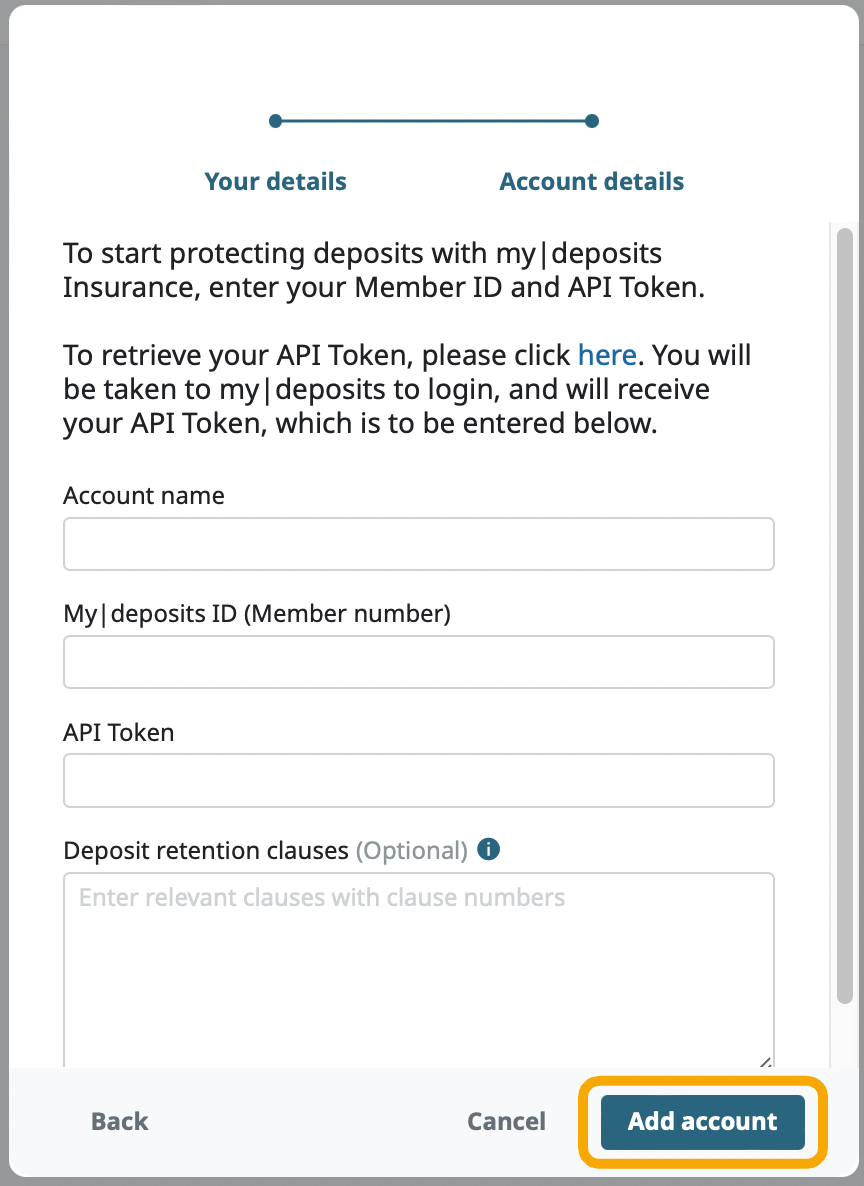This screenshot has width=864, height=1186.
Task: Click into the My|deposits ID member number field
Action: pyautogui.click(x=418, y=662)
